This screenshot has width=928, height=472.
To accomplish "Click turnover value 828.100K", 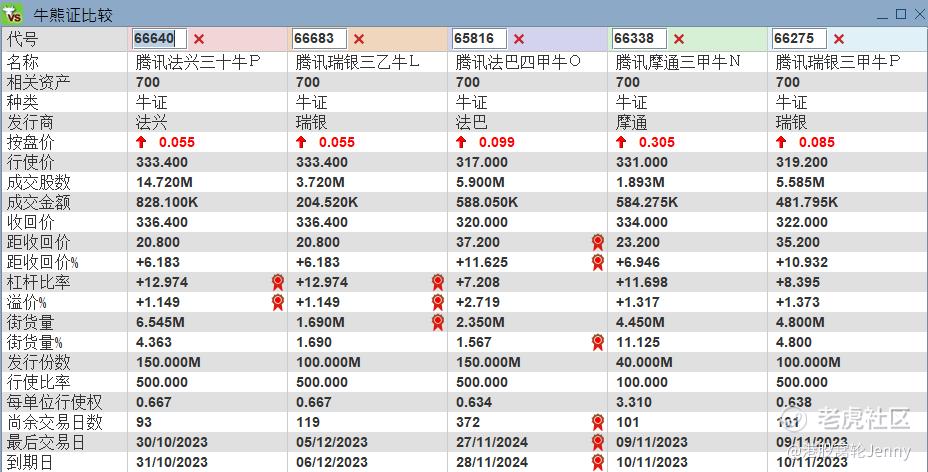I will (x=167, y=202).
